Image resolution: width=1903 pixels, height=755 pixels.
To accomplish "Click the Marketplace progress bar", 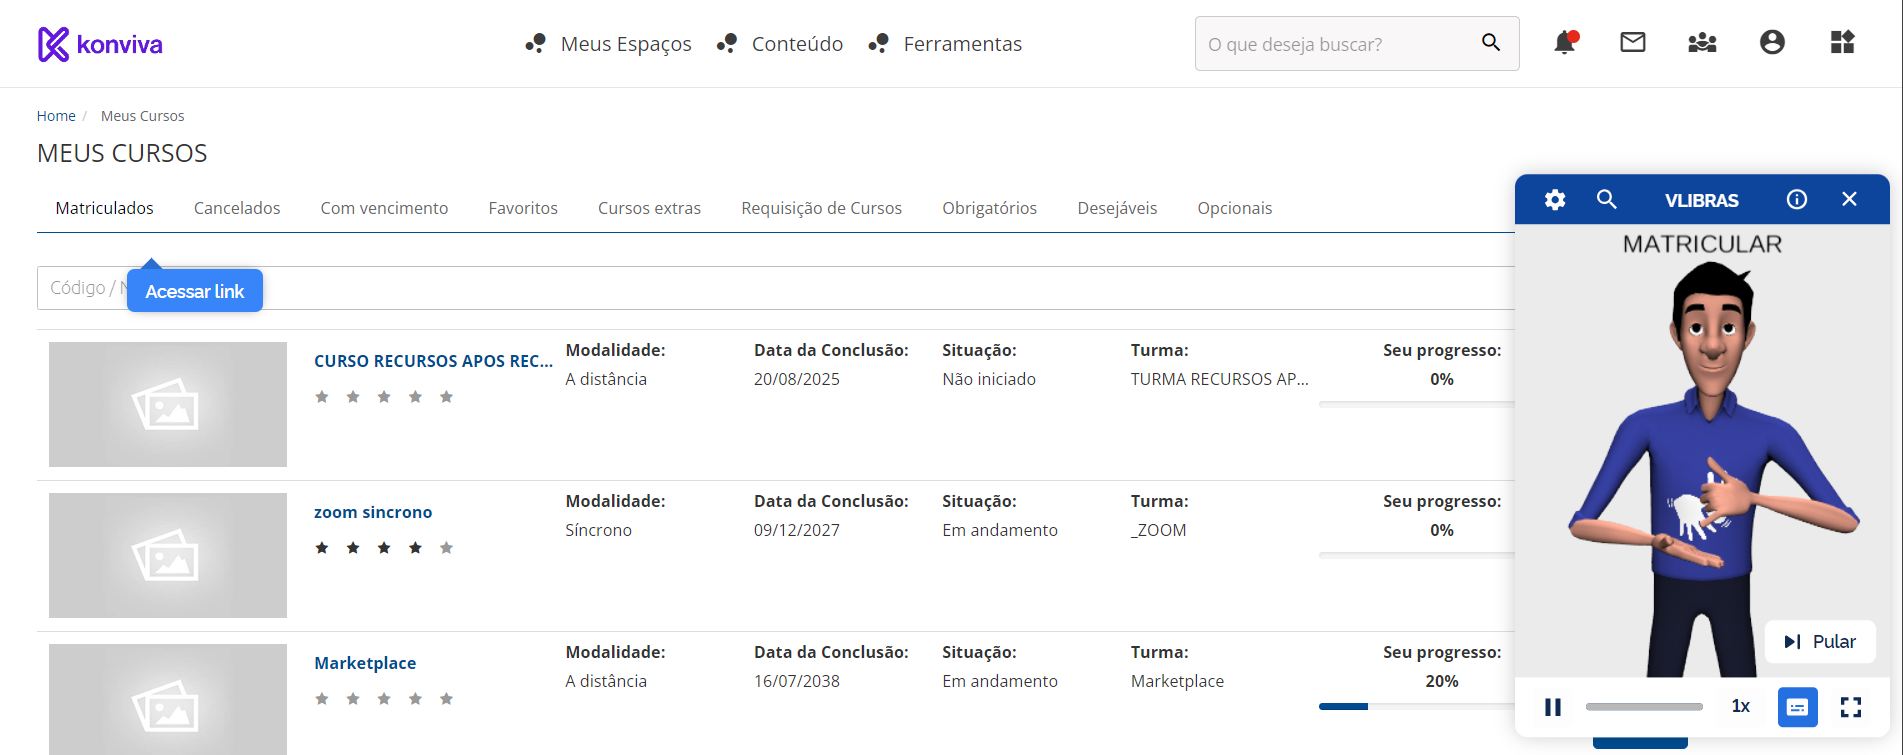I will coord(1417,706).
